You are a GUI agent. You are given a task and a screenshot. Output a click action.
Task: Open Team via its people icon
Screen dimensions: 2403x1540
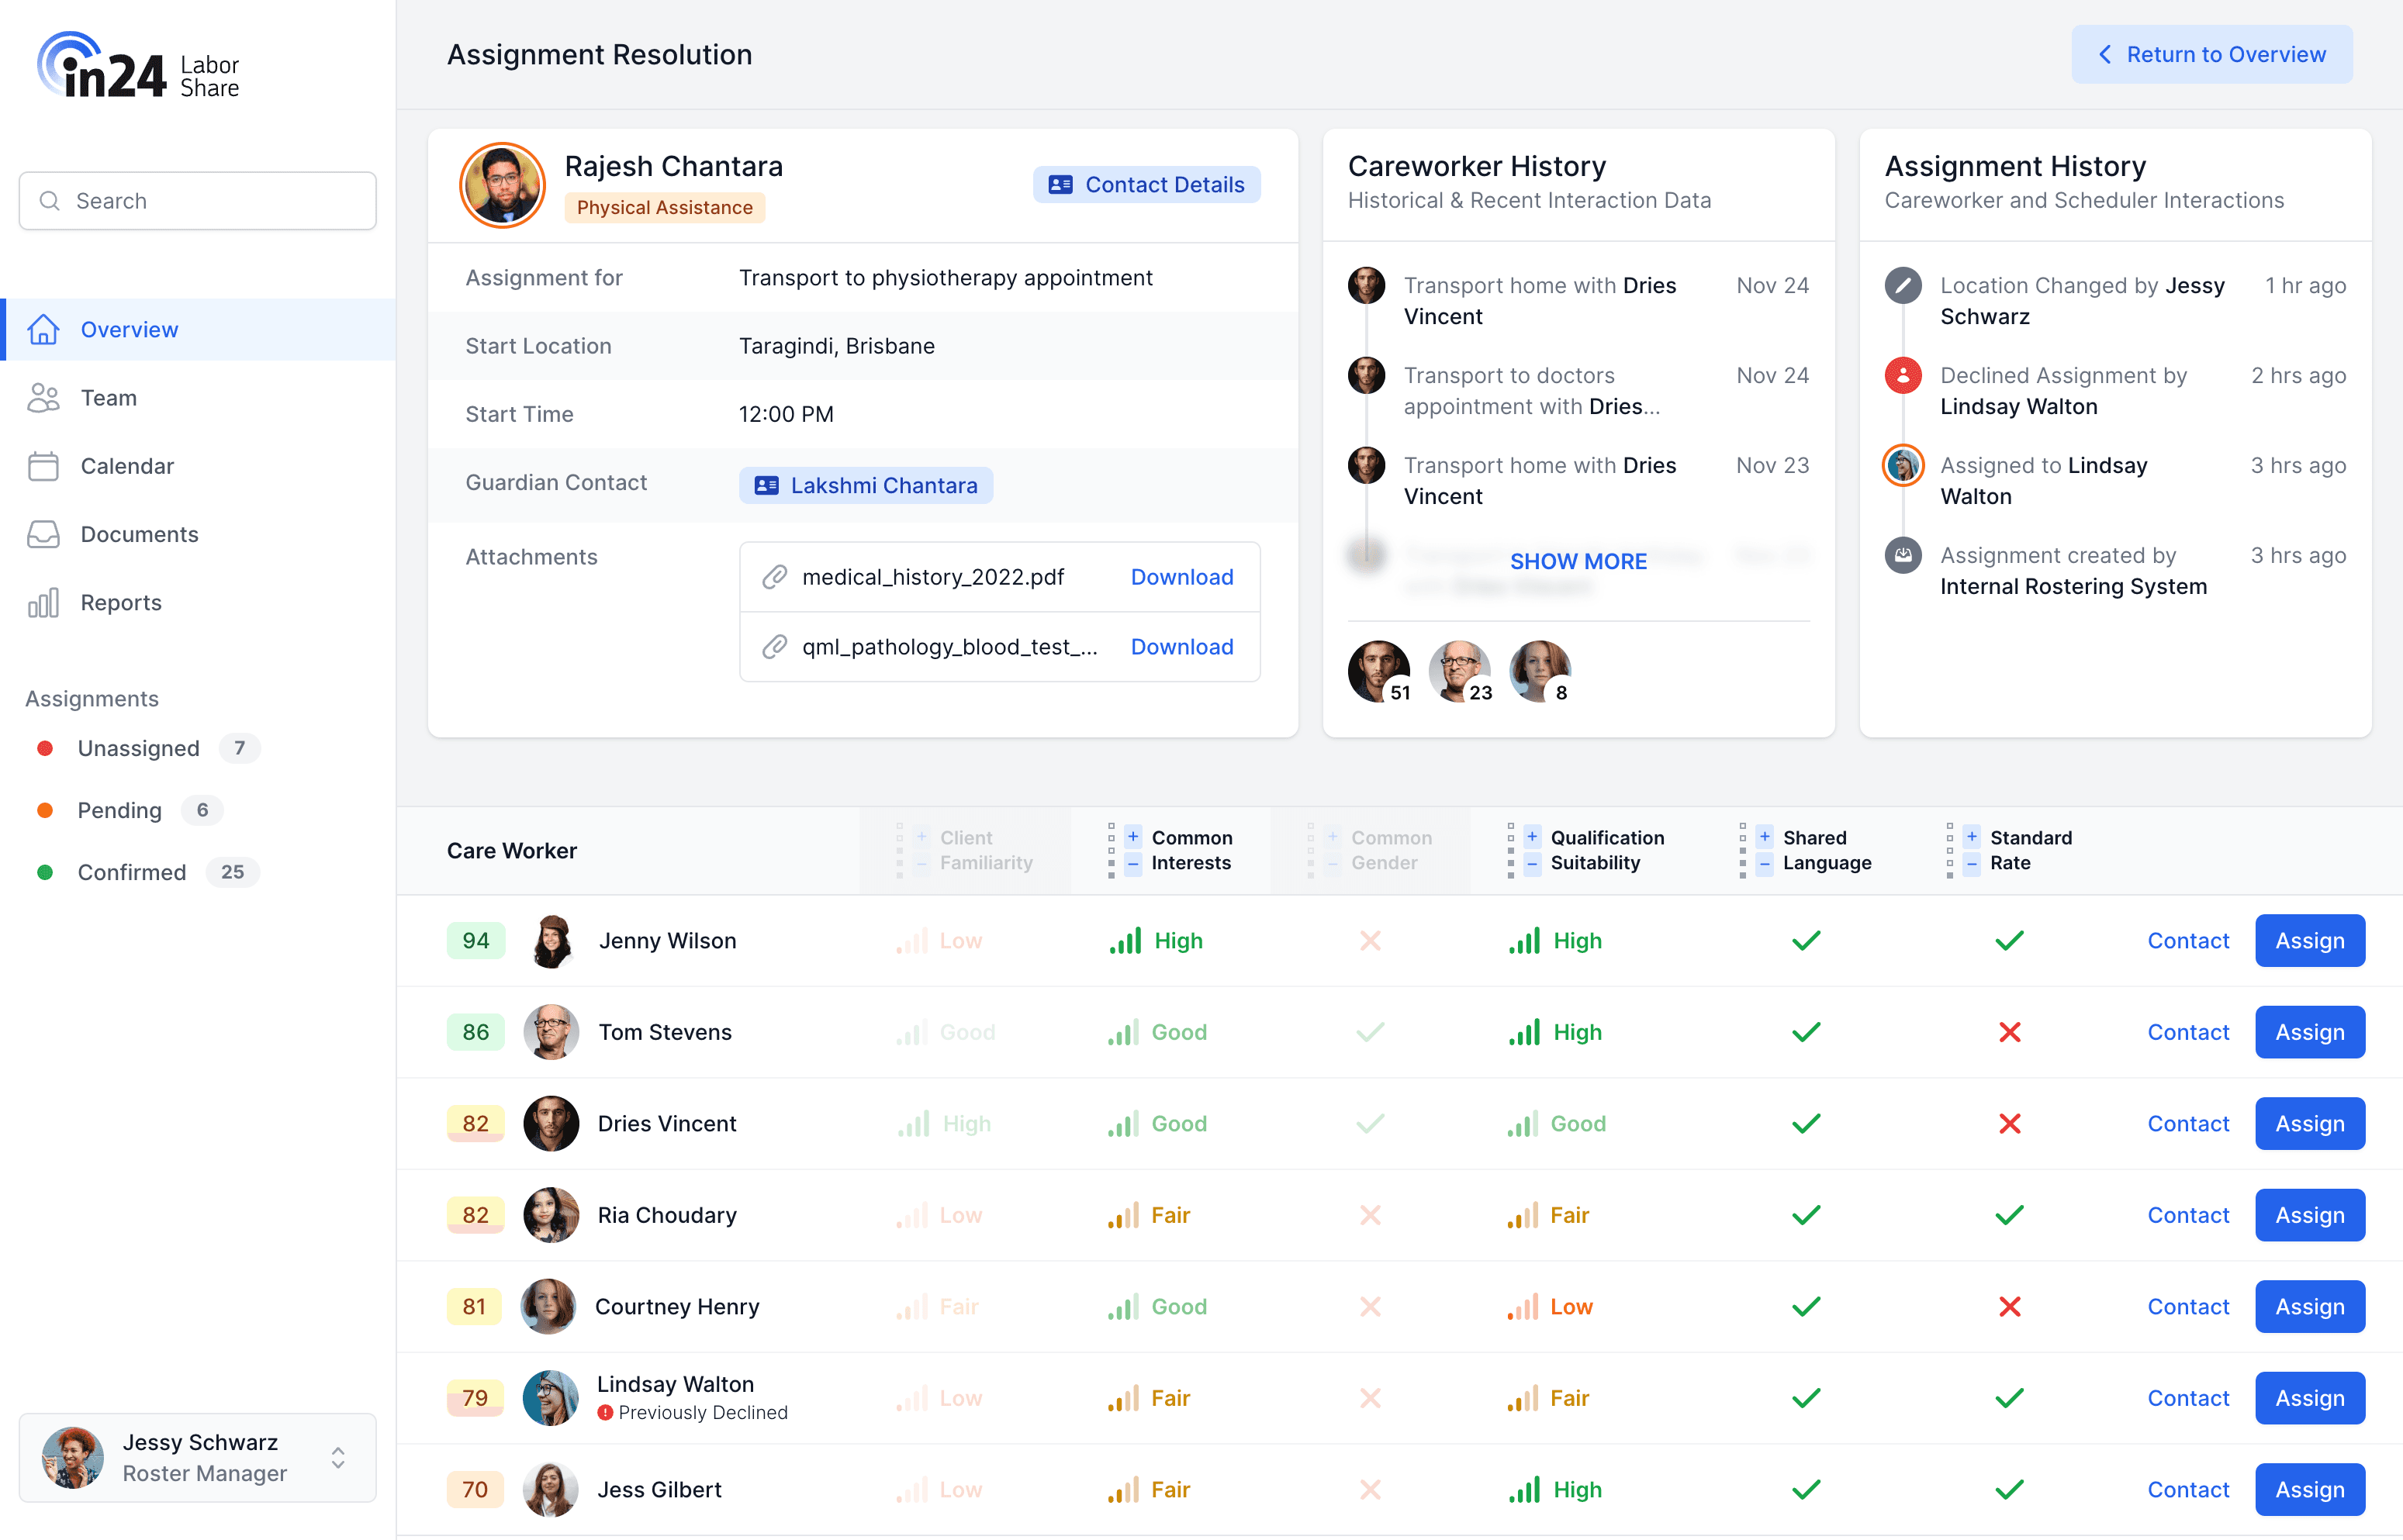coord(43,398)
